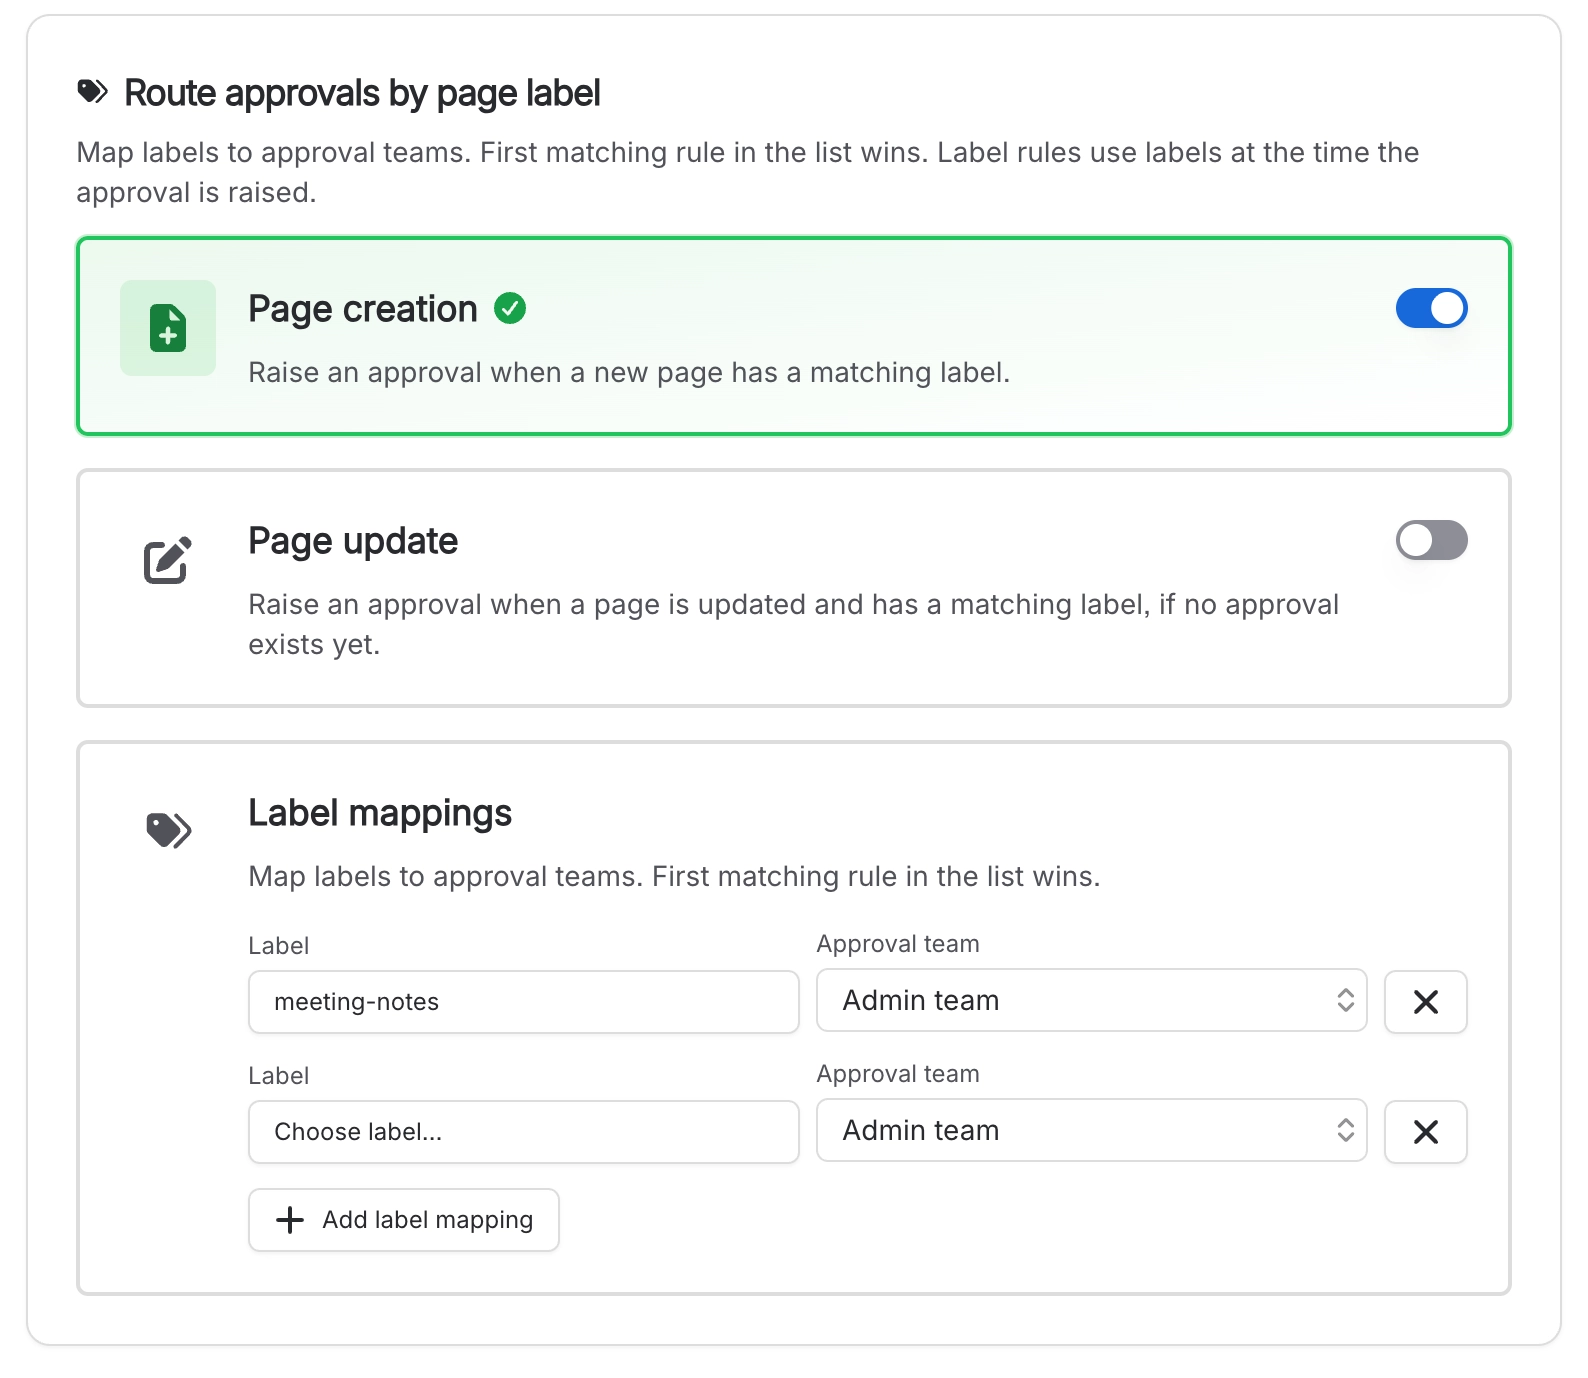Click the meeting-notes label input field
Image resolution: width=1588 pixels, height=1378 pixels.
point(523,1001)
